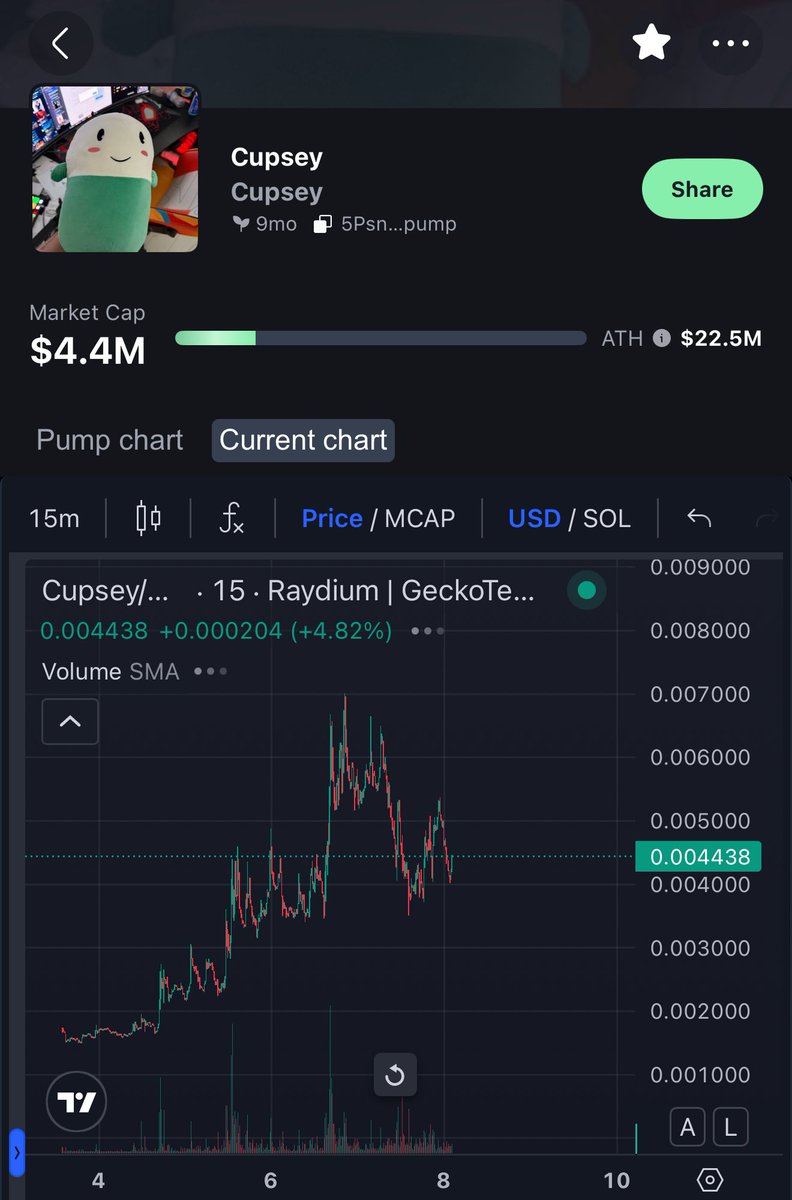Expand the blue side panel handle
Screen dimensions: 792x1200
coord(16,1153)
